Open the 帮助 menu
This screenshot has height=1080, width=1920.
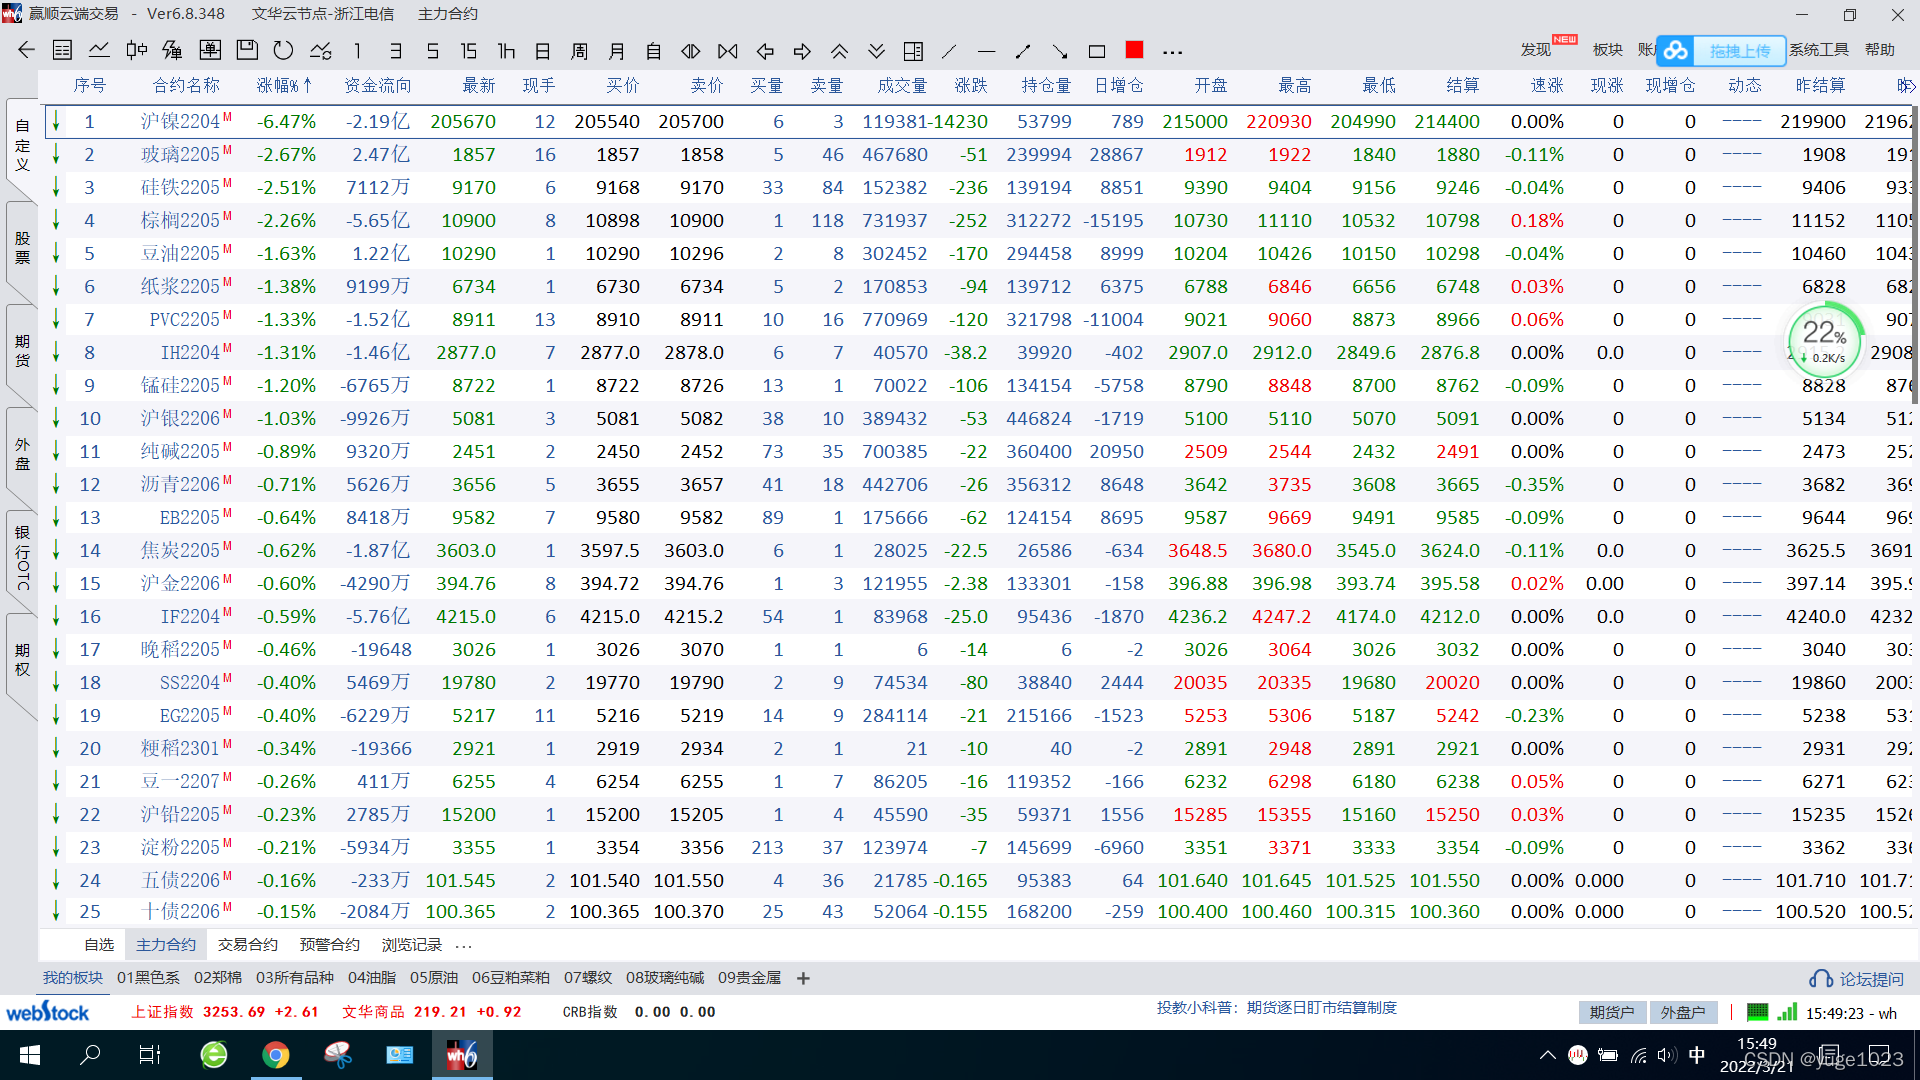click(1880, 49)
